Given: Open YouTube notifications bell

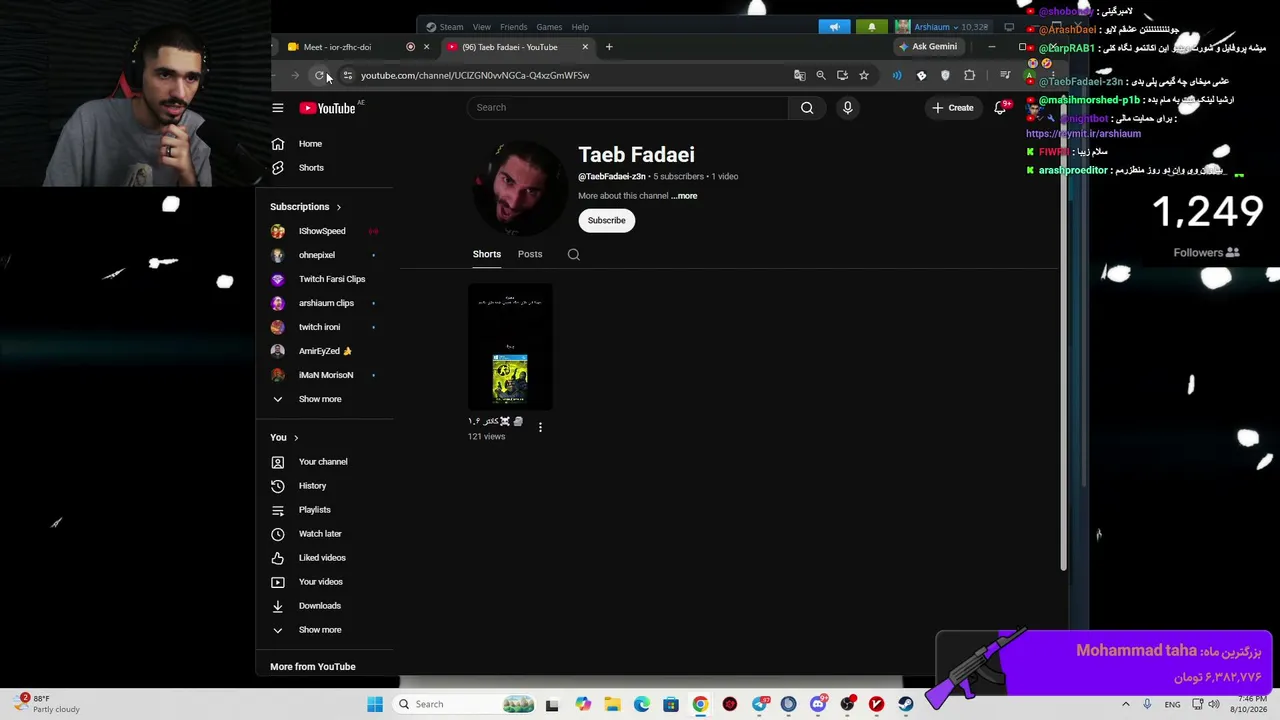Looking at the screenshot, I should (x=1000, y=107).
